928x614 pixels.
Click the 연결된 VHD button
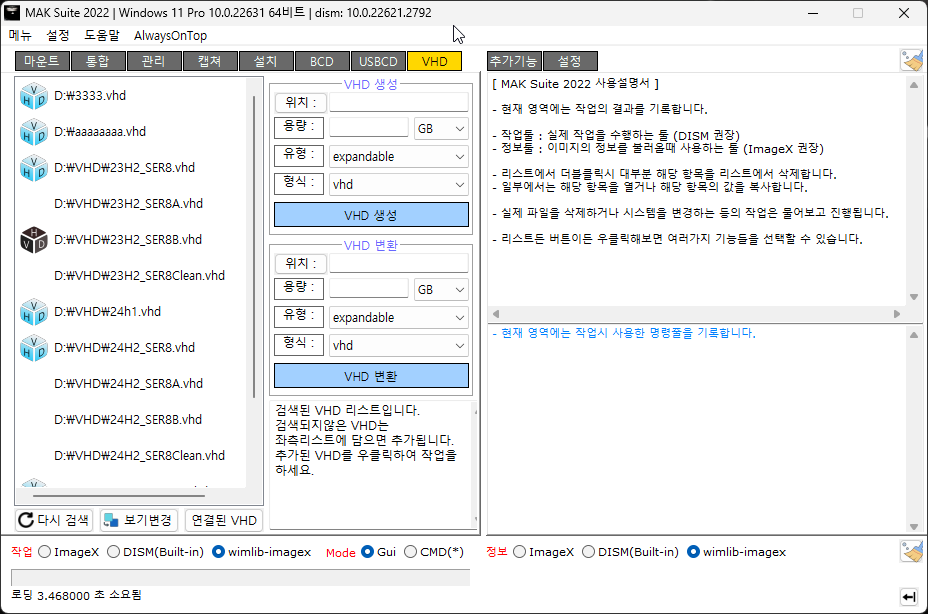[x=224, y=520]
